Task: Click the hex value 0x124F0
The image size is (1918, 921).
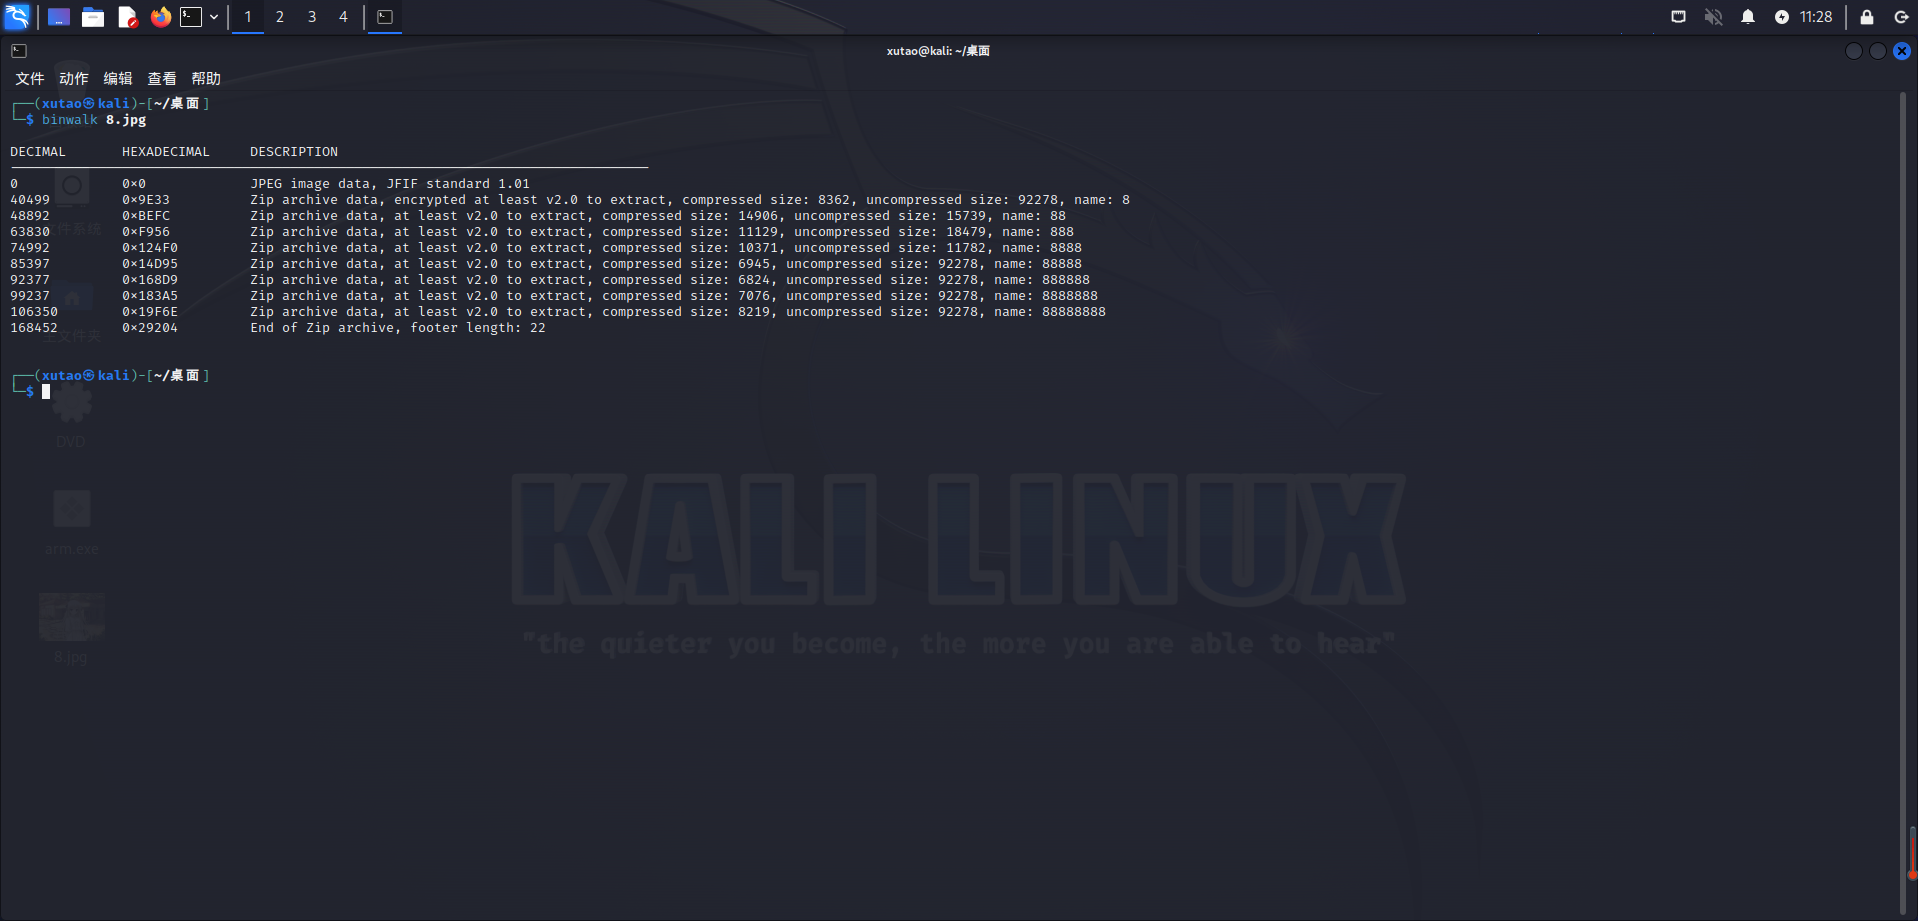Action: 150,248
